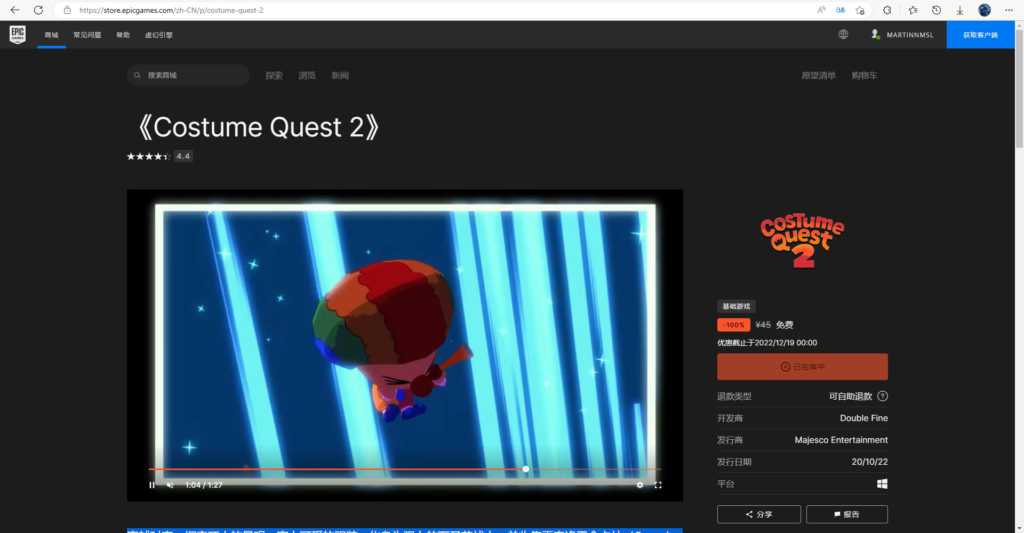Click the Epic Games logo
1024x533 pixels.
[x=18, y=35]
